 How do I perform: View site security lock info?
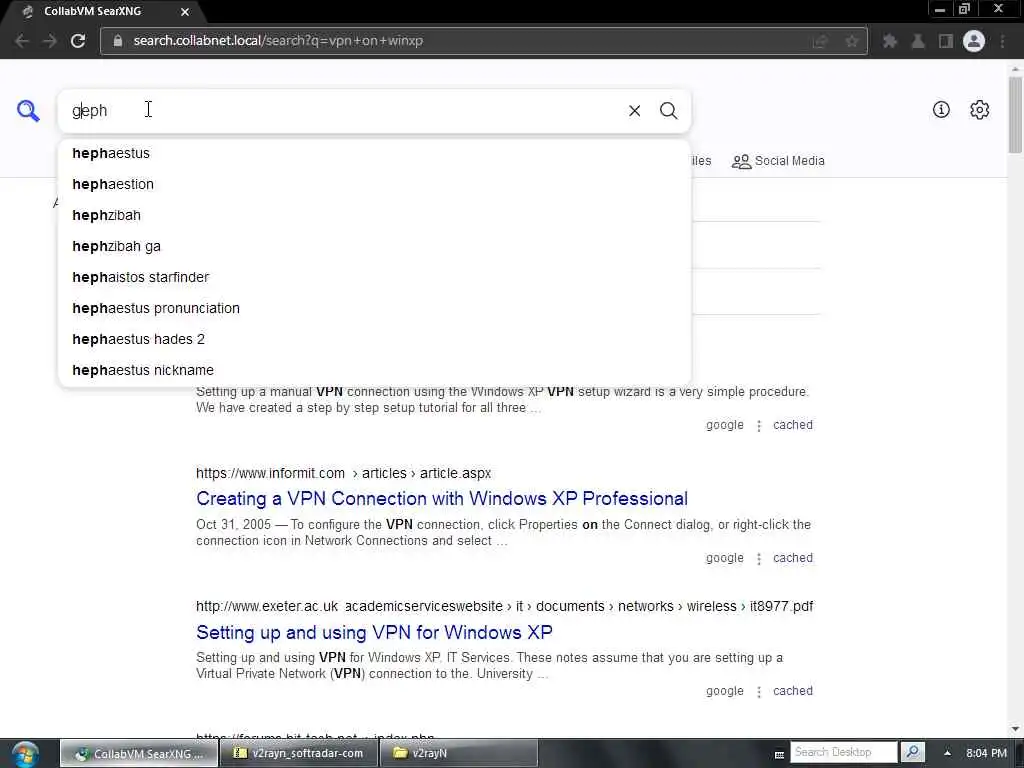pos(118,40)
